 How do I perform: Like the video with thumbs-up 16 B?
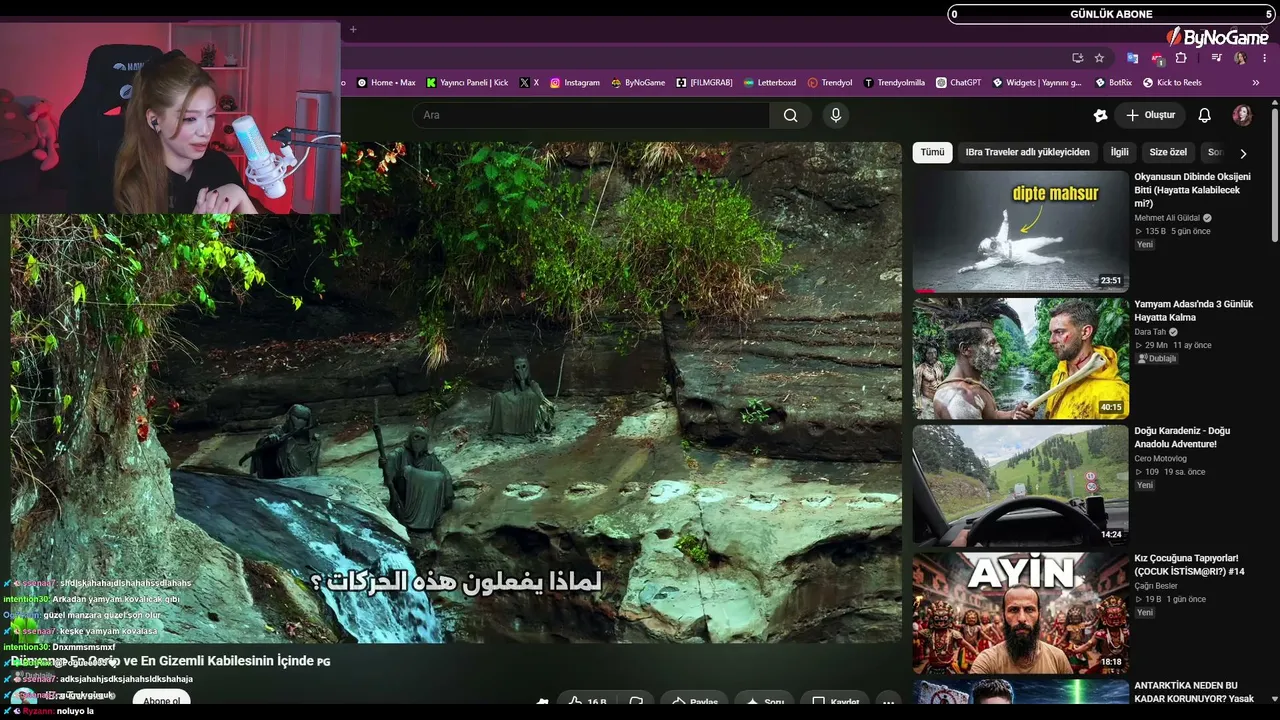click(x=588, y=702)
